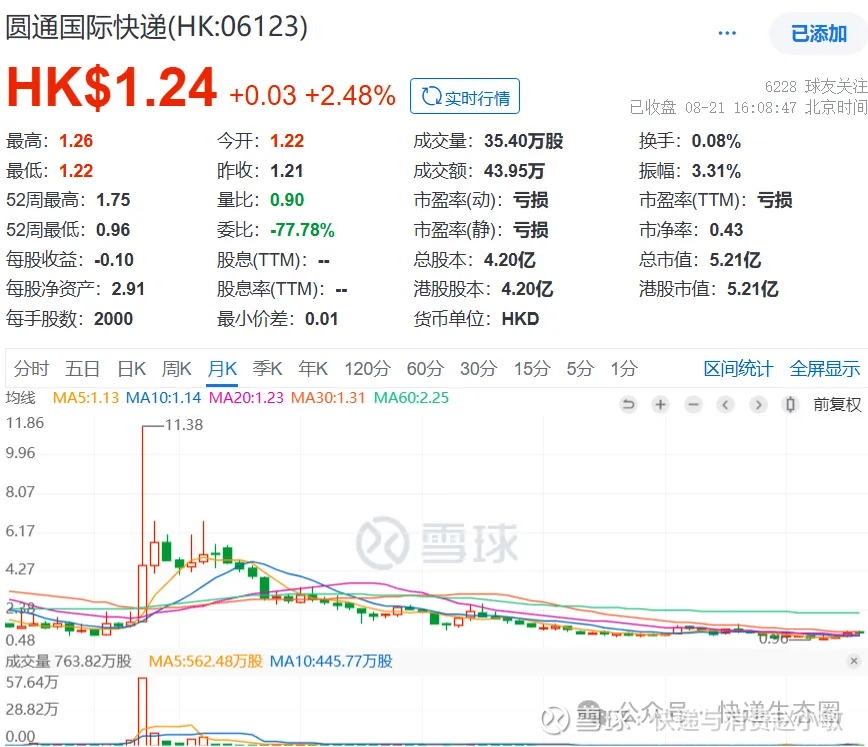
Task: Click the 换手 0.08% value
Action: click(x=716, y=141)
